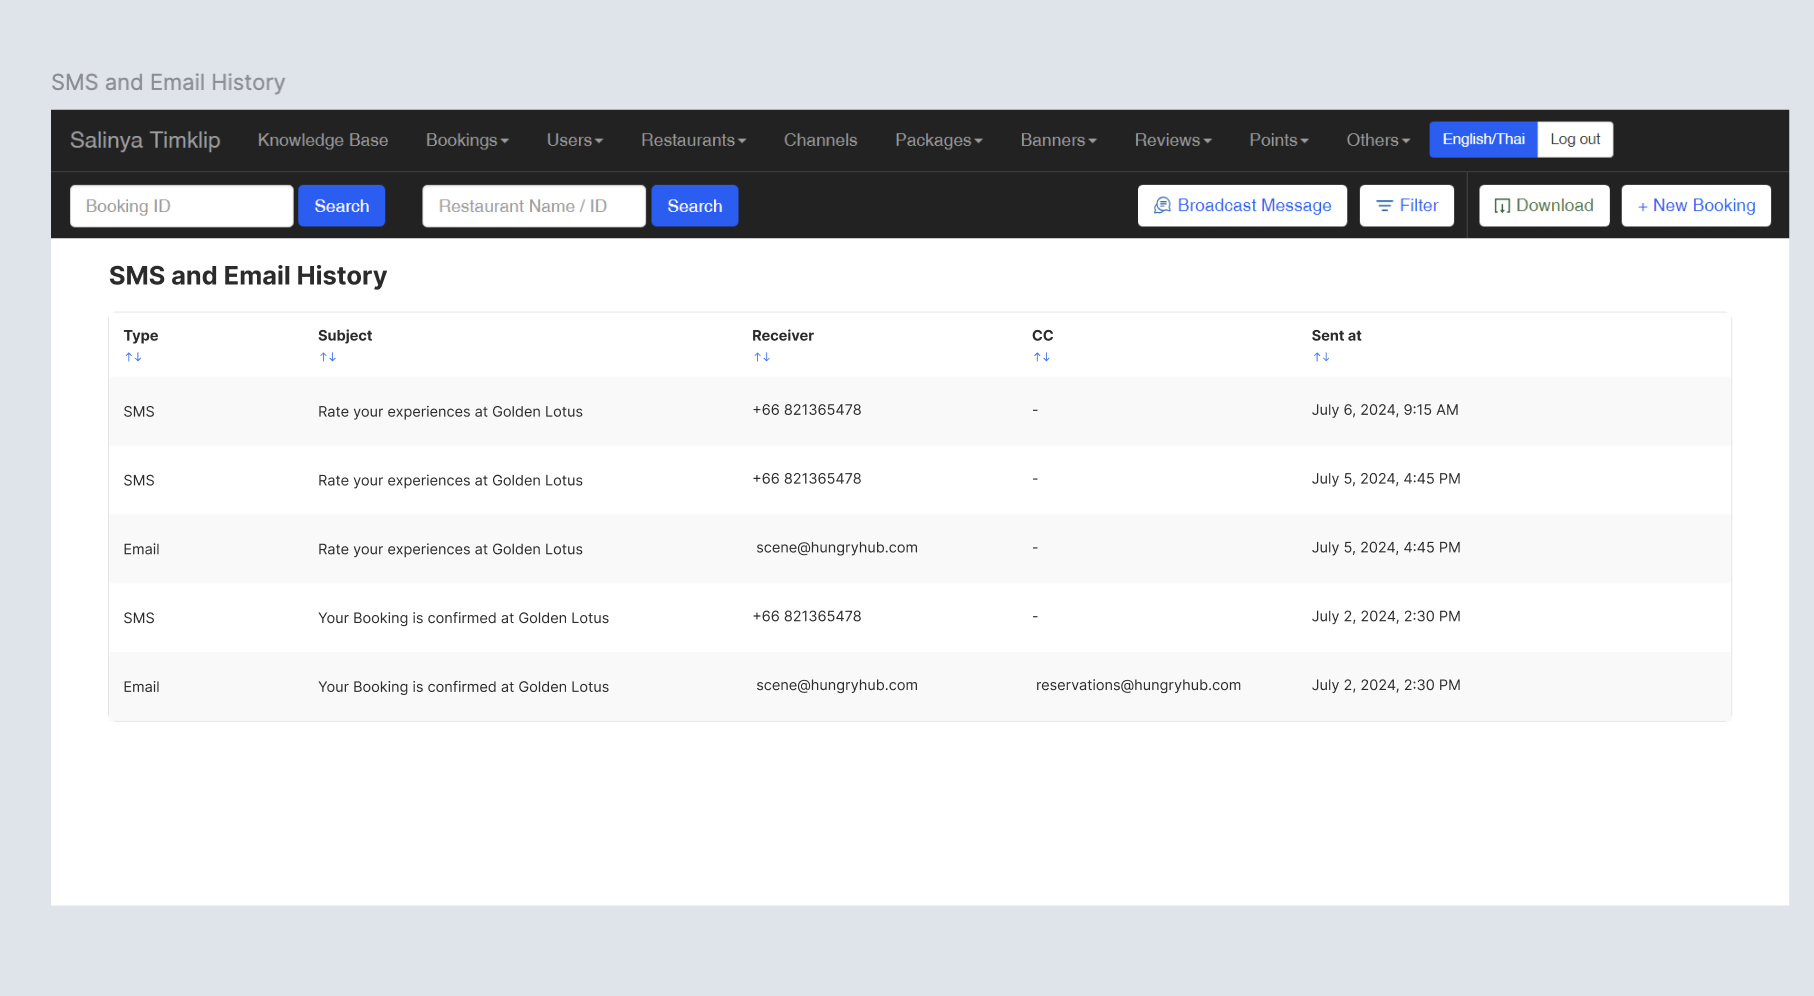Screen dimensions: 1814x996
Task: Sort table by Type column arrows
Action: (x=133, y=357)
